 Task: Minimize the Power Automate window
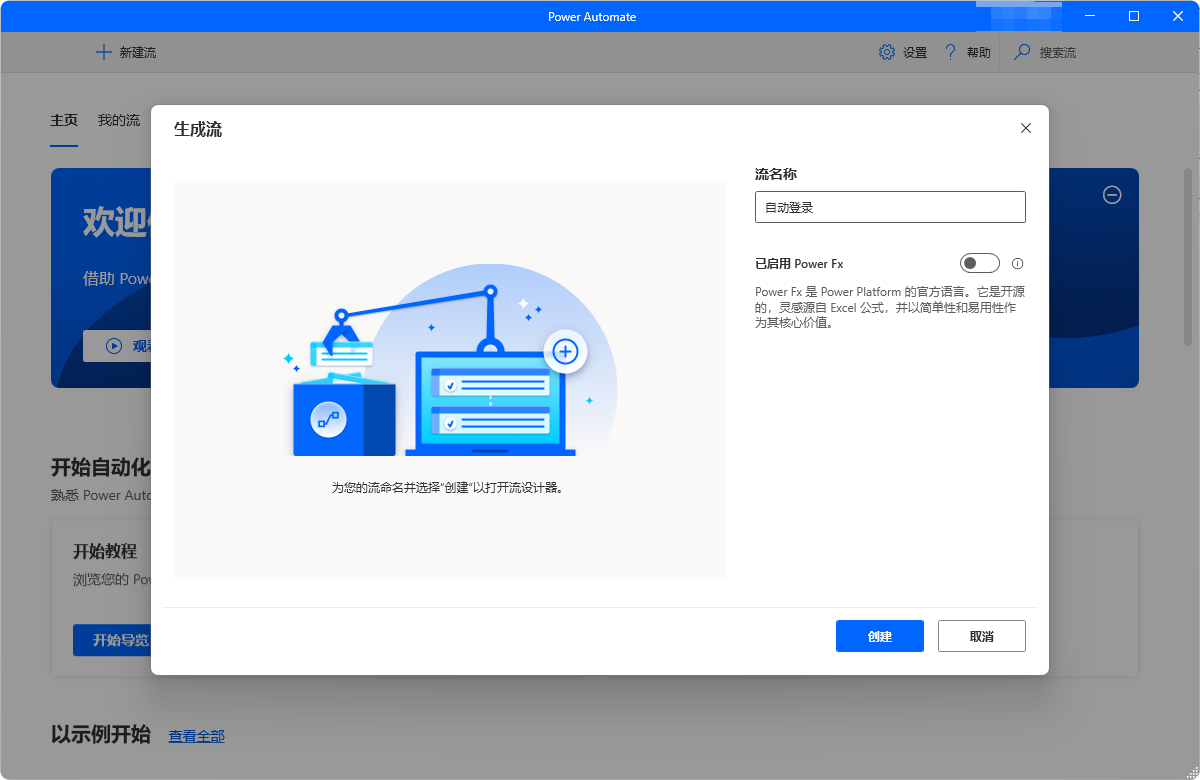(x=1088, y=16)
